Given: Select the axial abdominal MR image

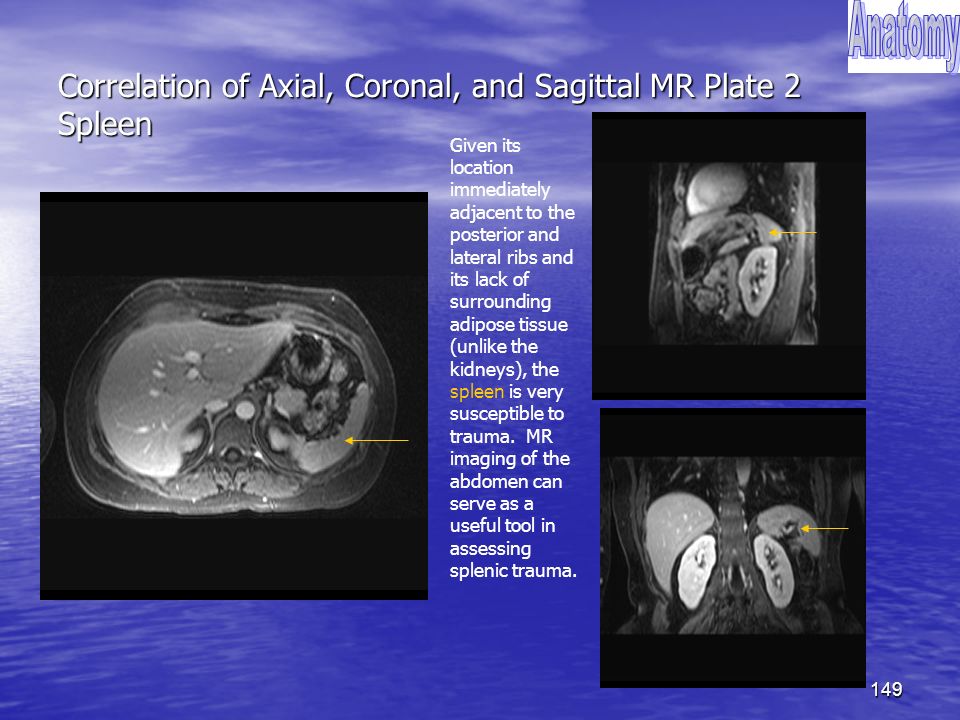Looking at the screenshot, I should [x=234, y=396].
